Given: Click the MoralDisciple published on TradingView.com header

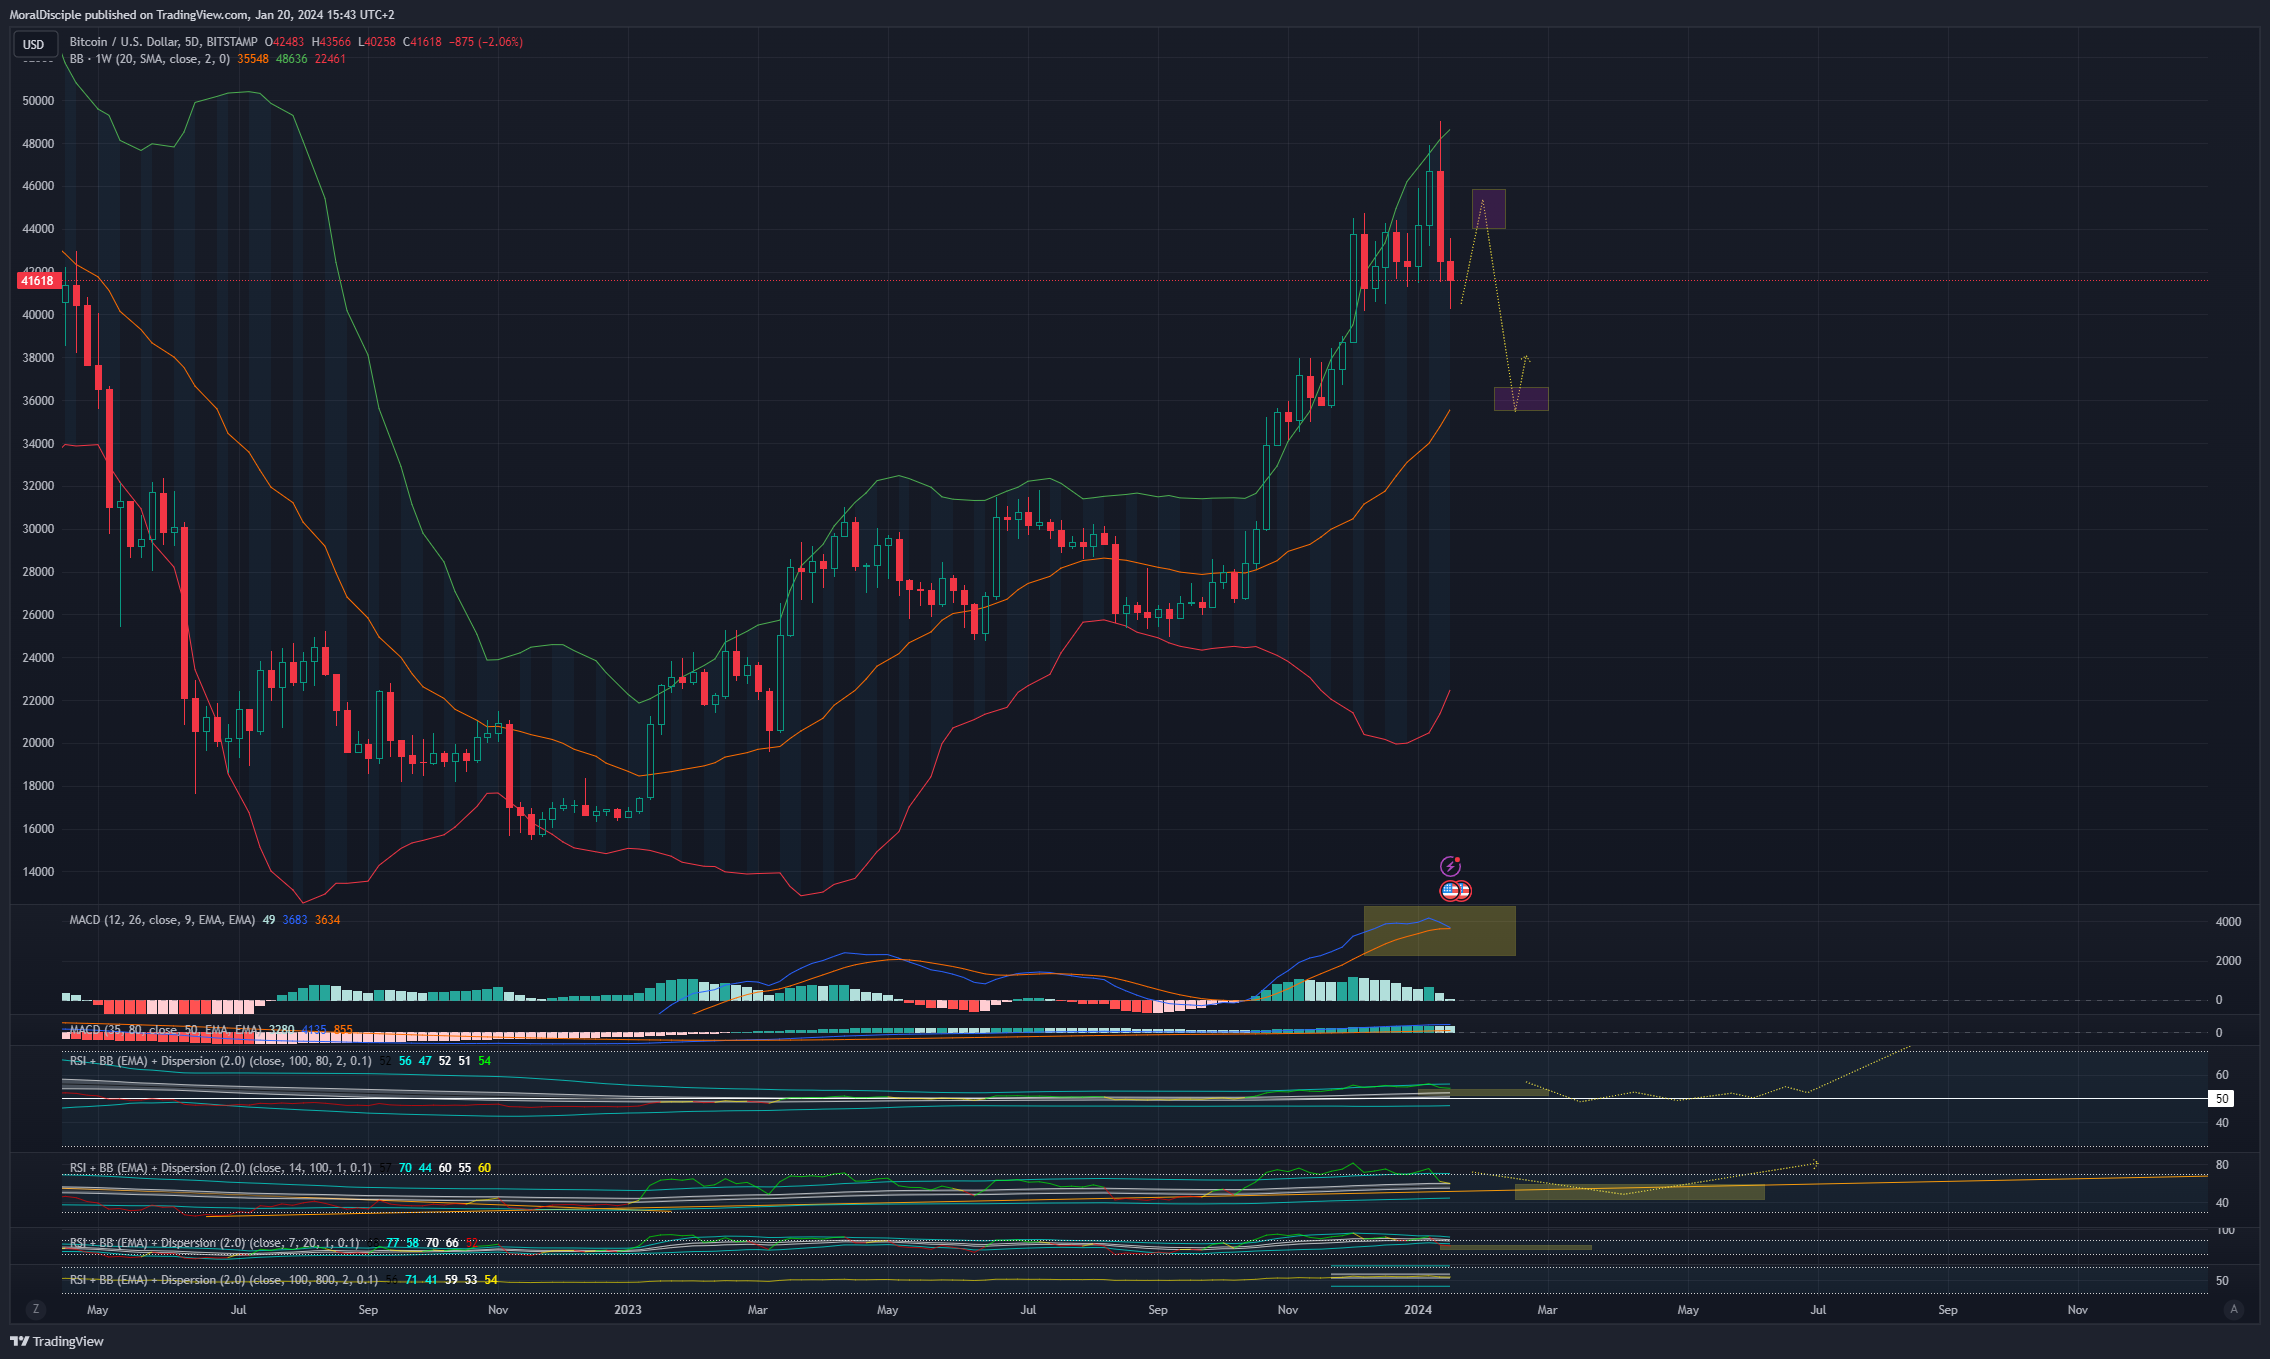Looking at the screenshot, I should tap(202, 15).
